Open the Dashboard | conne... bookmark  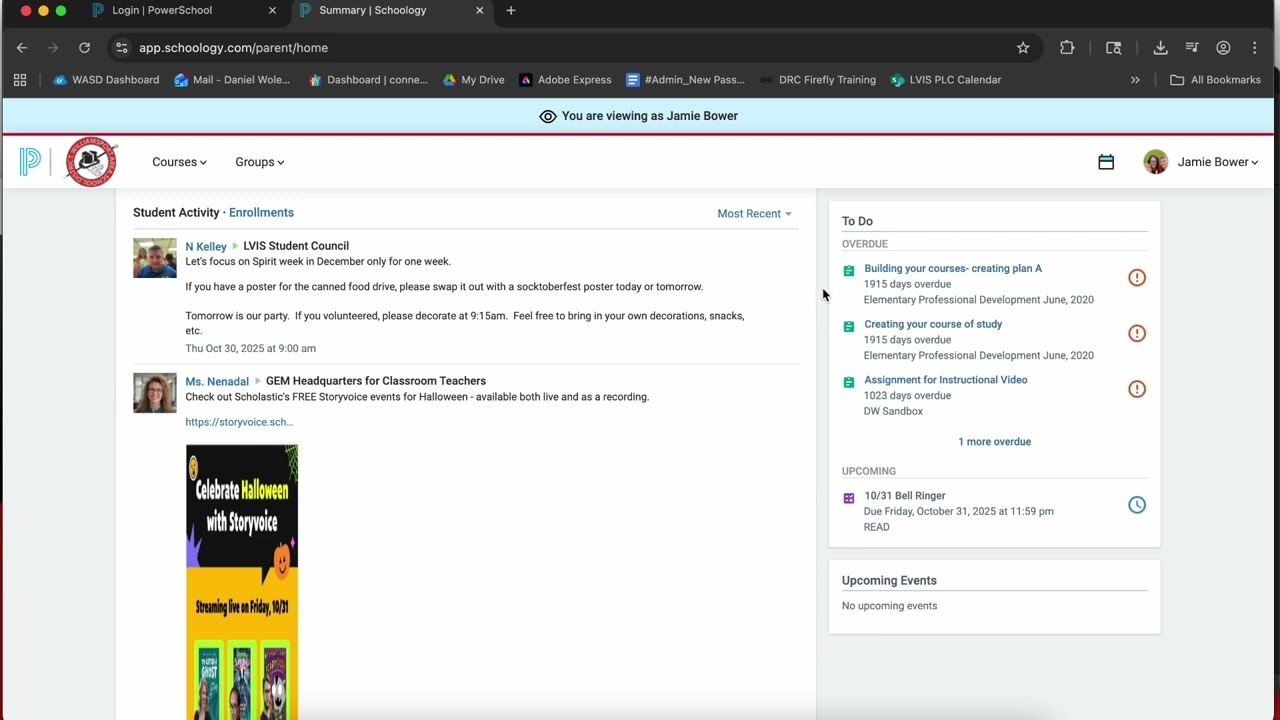(367, 80)
